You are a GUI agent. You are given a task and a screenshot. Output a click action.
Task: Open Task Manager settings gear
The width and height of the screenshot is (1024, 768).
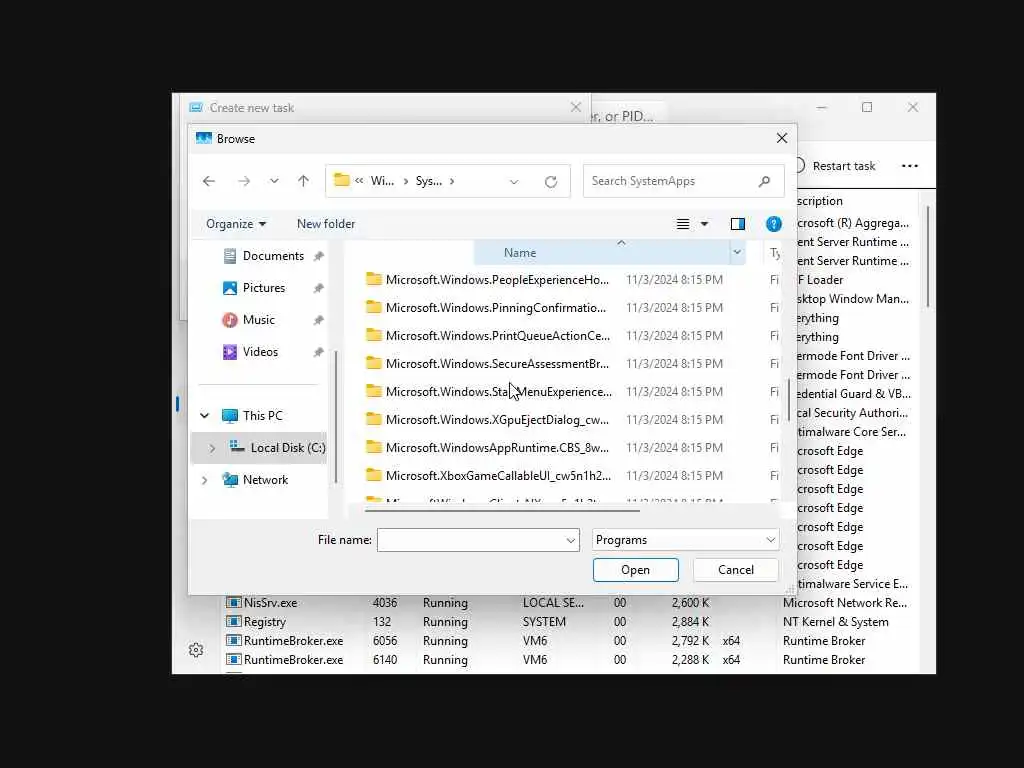coord(196,650)
